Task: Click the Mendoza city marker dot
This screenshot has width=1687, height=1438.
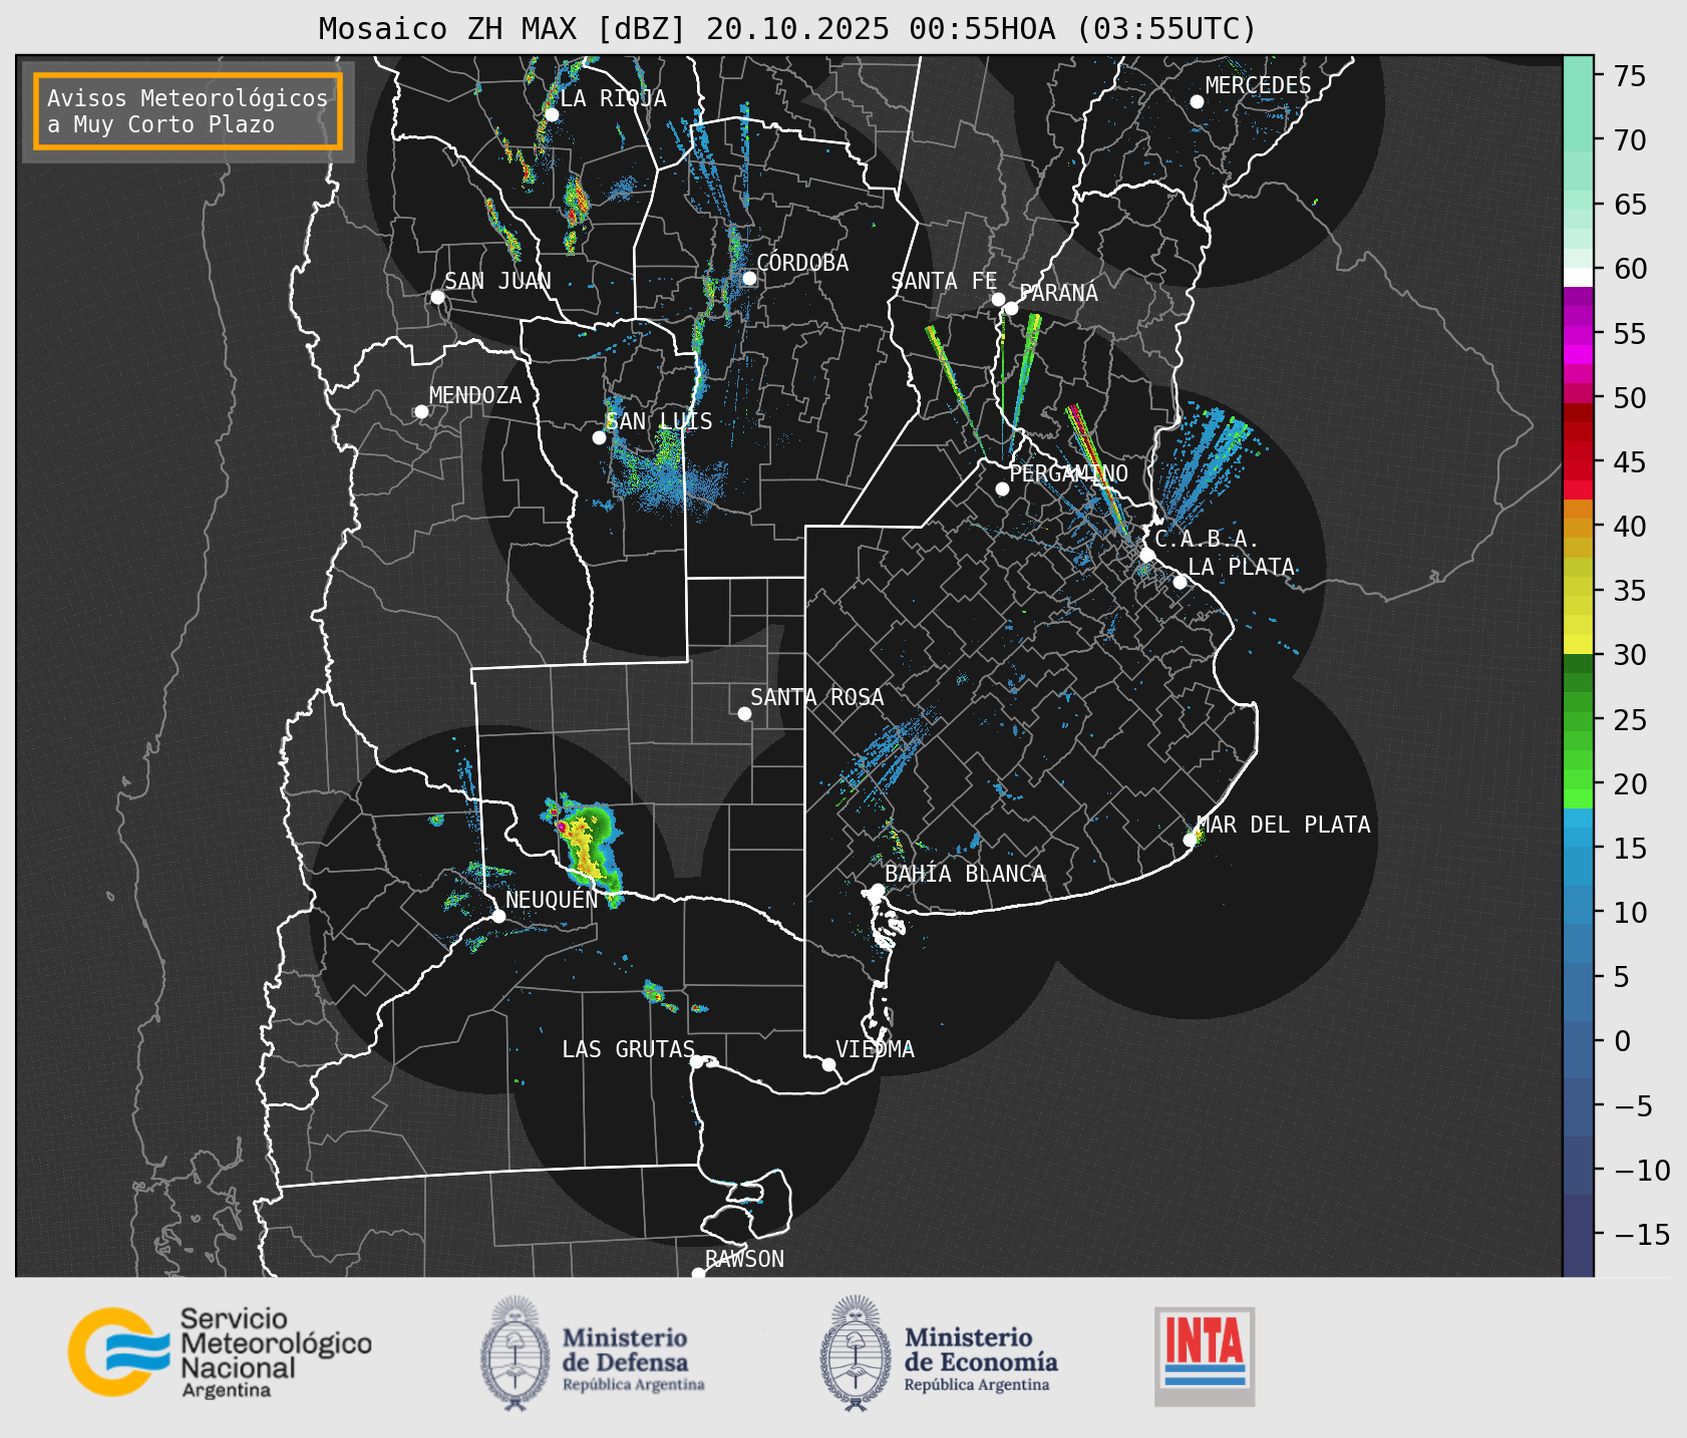Action: coord(421,412)
